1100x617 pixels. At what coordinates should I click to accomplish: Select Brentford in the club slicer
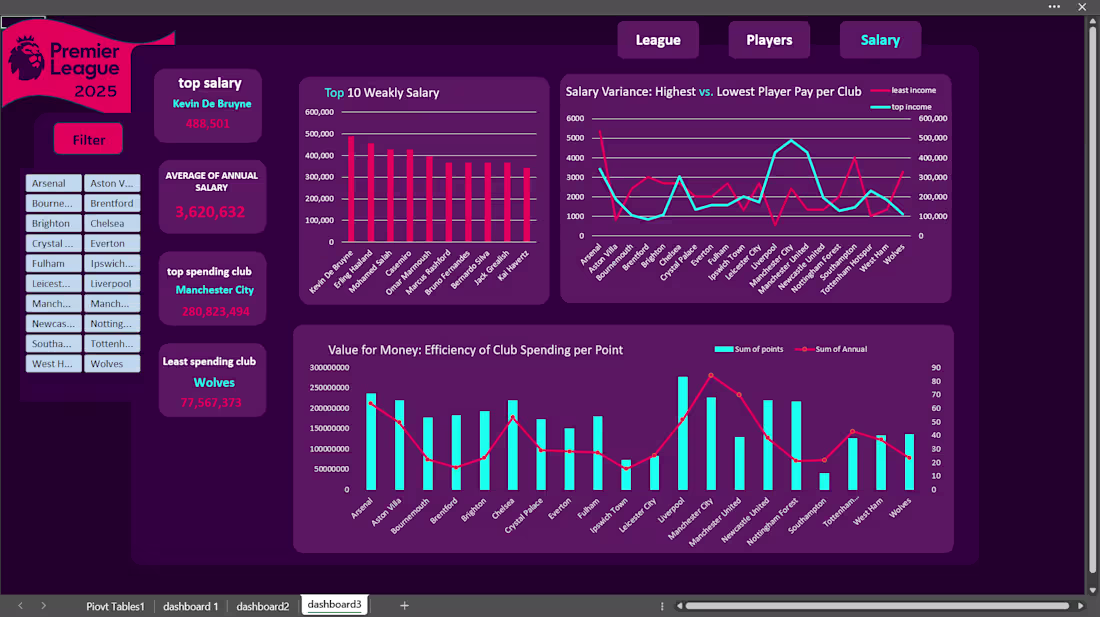point(112,203)
